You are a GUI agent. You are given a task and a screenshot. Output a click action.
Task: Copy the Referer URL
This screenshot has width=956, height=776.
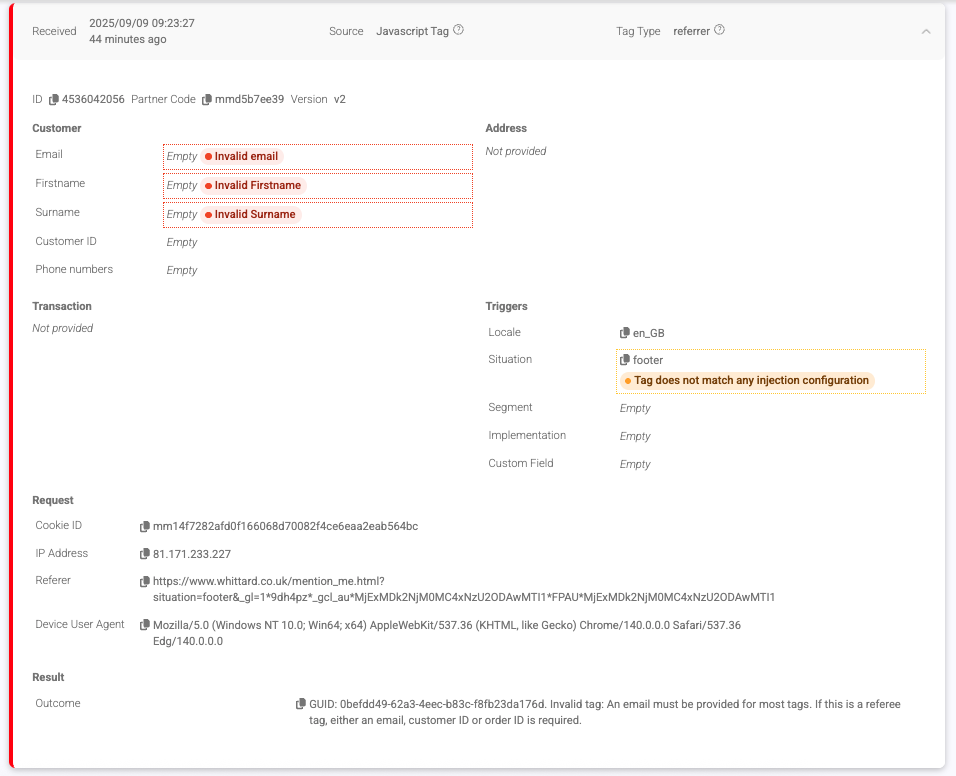[145, 581]
